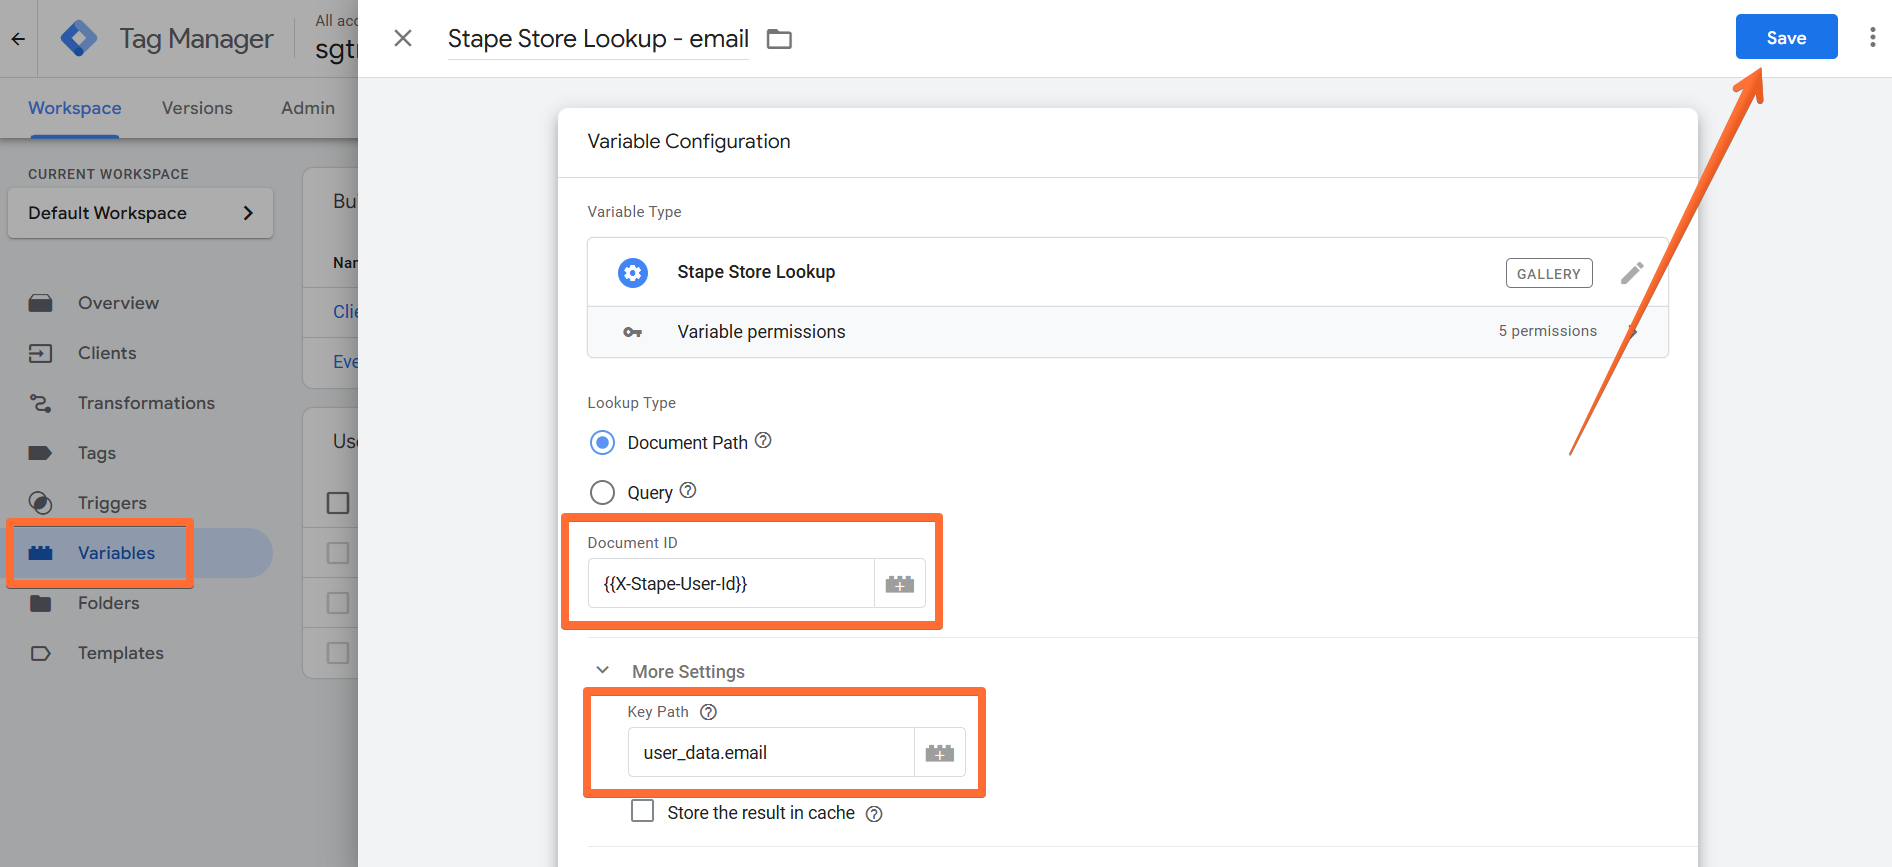
Task: Click the help icon next to Key Path
Action: click(x=709, y=712)
